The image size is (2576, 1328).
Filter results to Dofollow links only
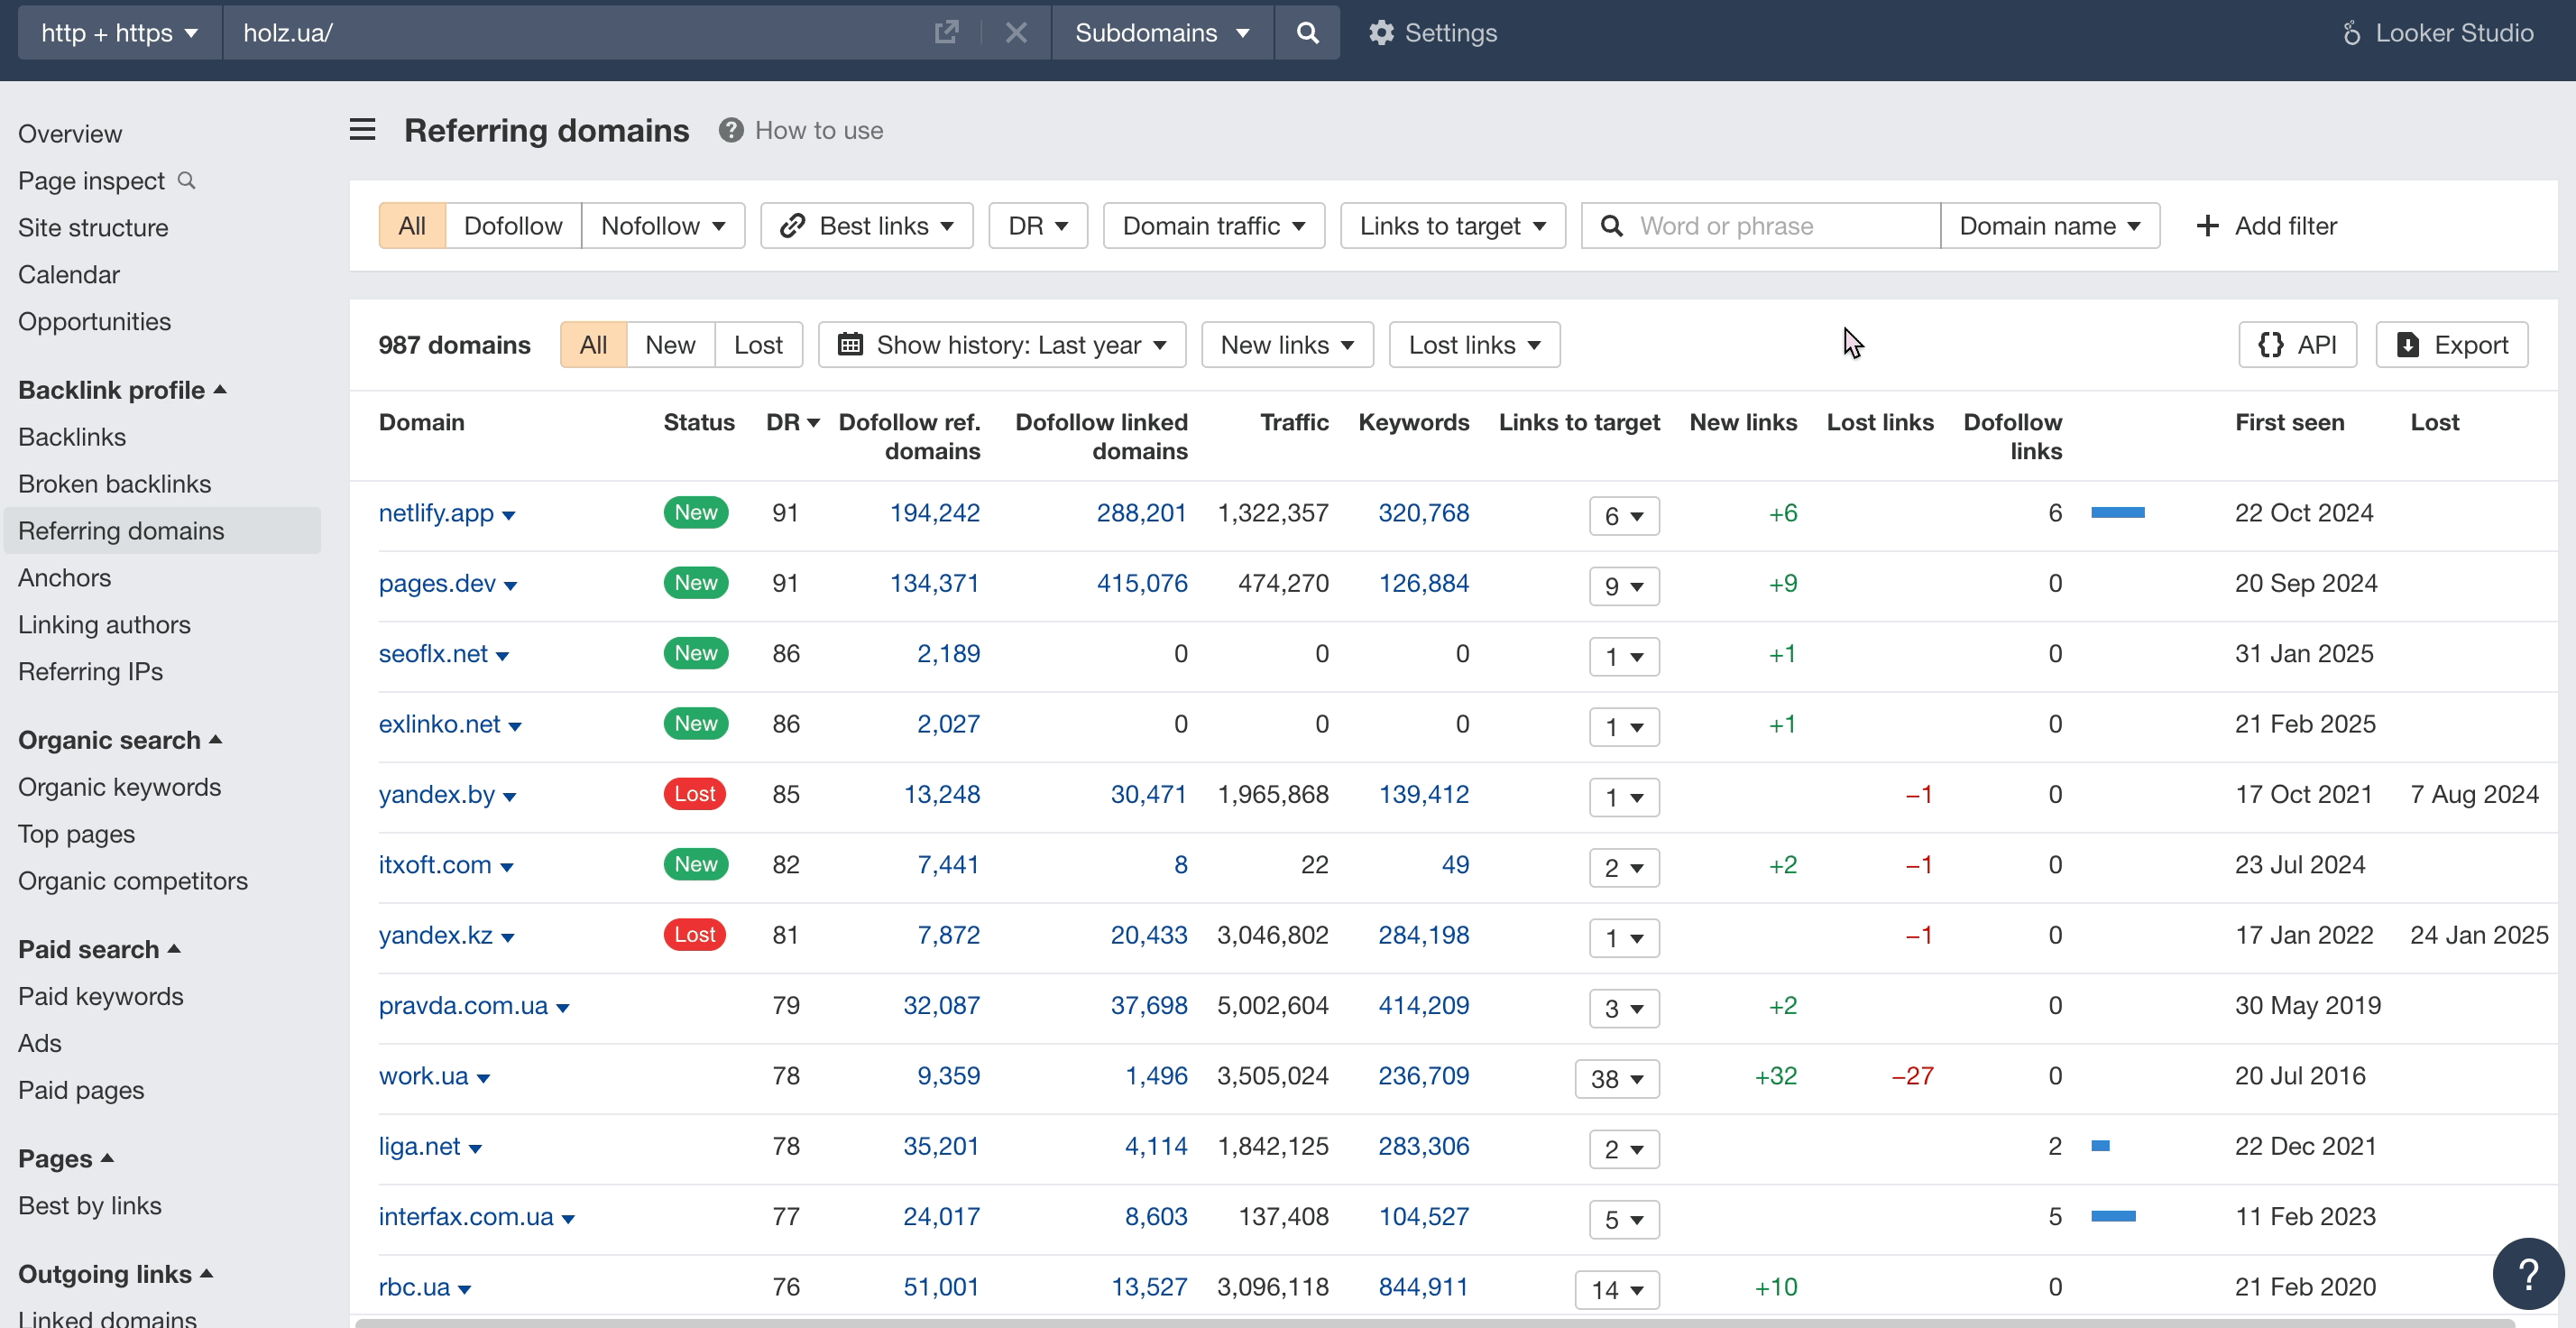[x=512, y=225]
